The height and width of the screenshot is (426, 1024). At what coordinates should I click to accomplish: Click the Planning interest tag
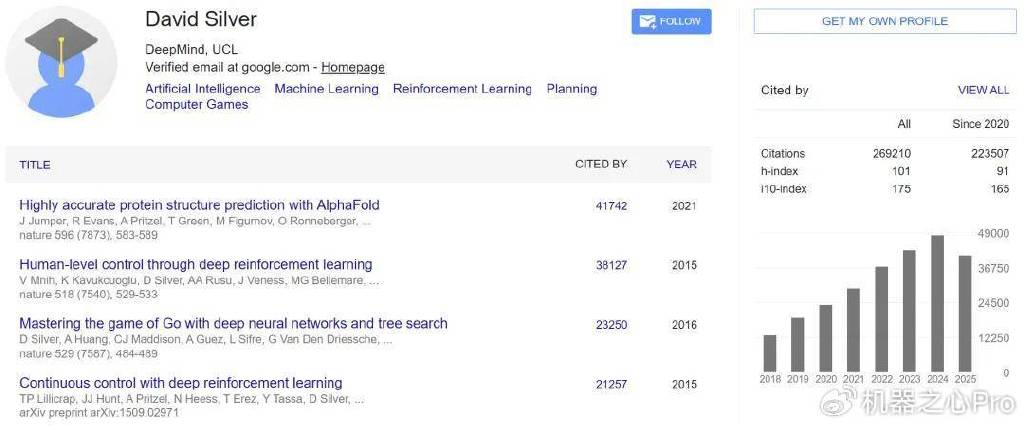click(571, 89)
